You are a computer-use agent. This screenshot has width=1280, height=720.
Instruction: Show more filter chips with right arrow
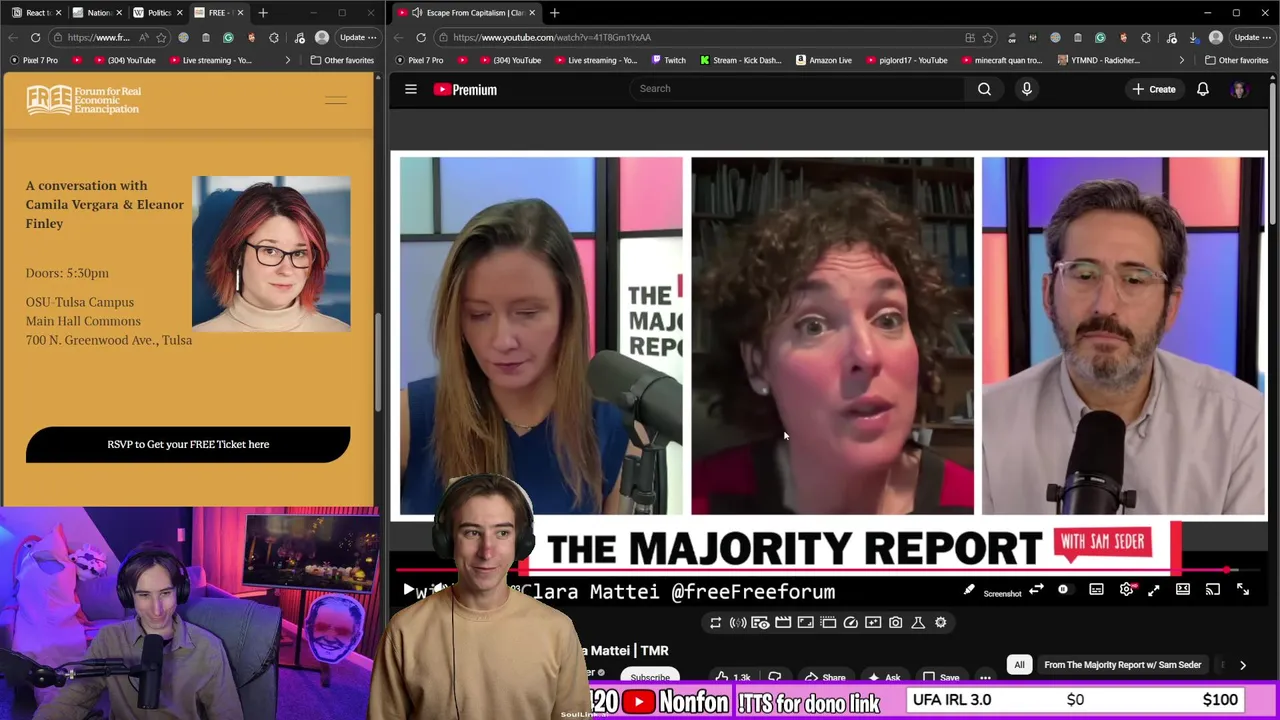[x=1243, y=665]
